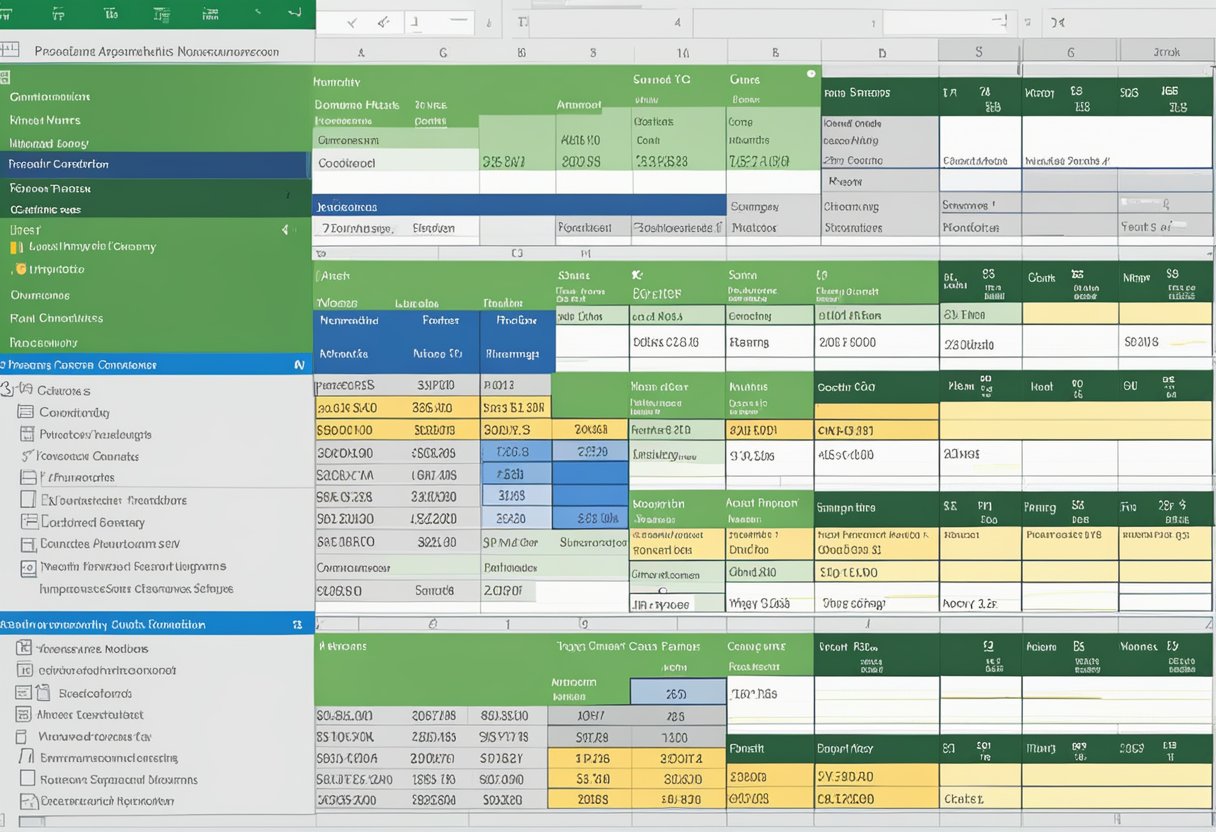Collapse the lower blue 'Rumation' section header

296,624
